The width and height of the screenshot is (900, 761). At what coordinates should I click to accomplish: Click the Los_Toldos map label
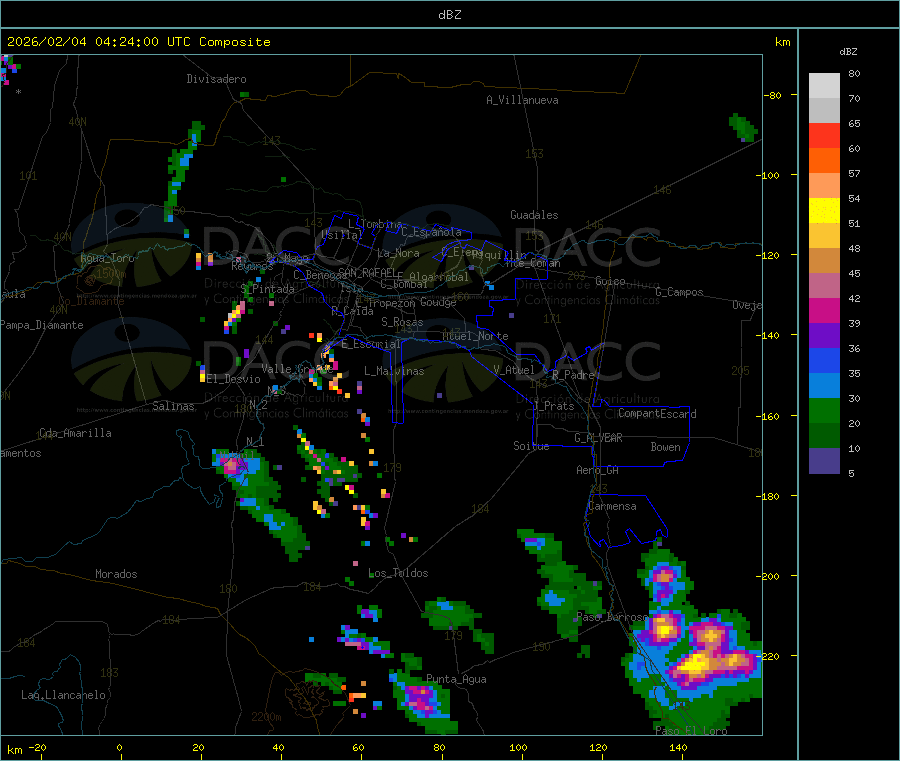pos(398,573)
